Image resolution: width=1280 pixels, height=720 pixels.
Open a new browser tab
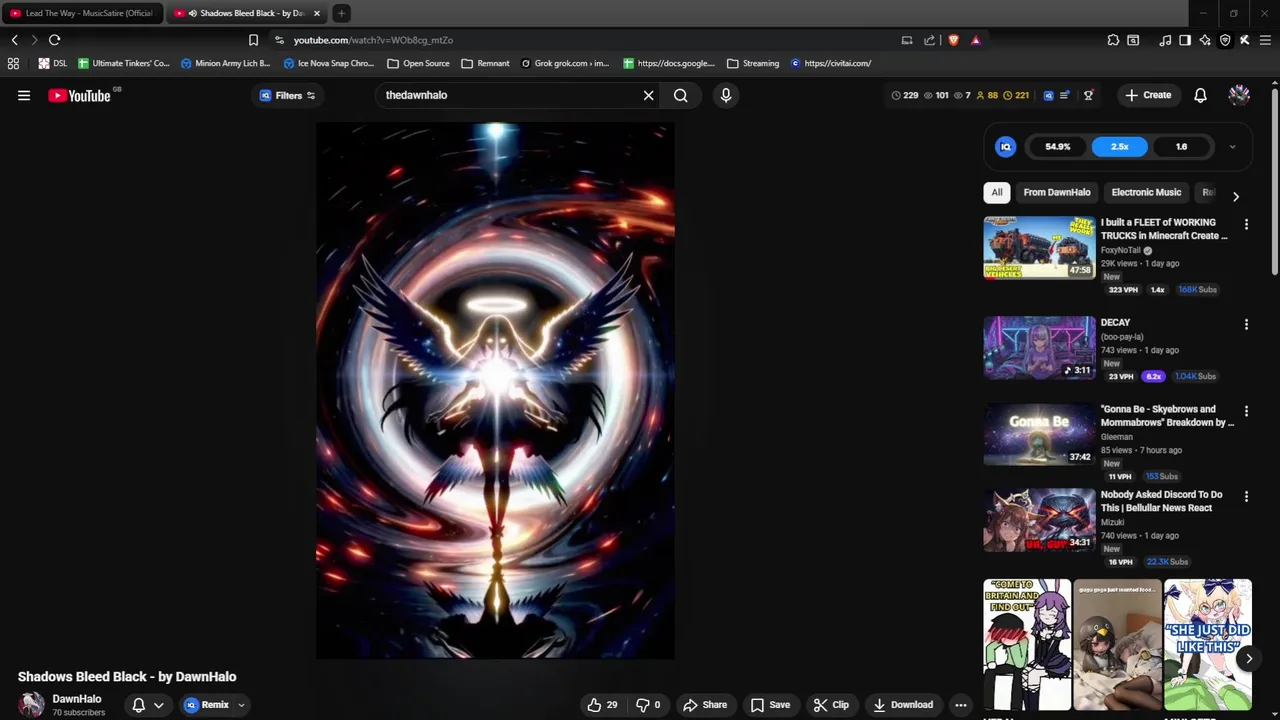[341, 13]
